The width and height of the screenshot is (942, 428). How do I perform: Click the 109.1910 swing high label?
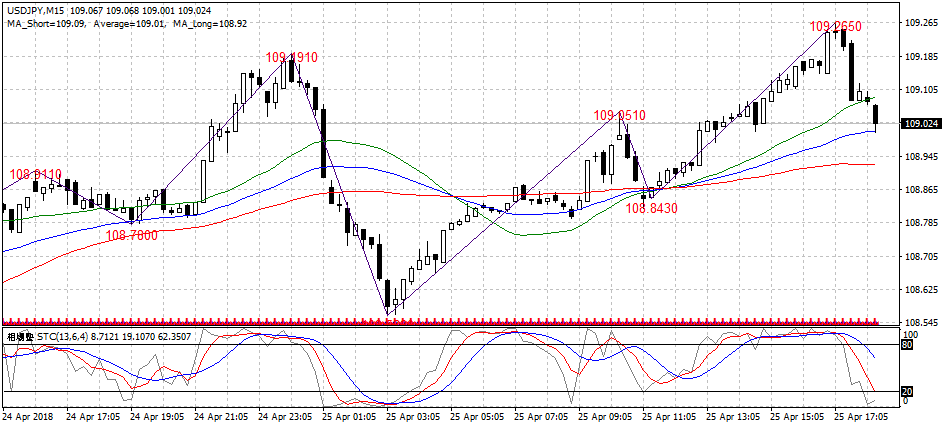tap(291, 58)
